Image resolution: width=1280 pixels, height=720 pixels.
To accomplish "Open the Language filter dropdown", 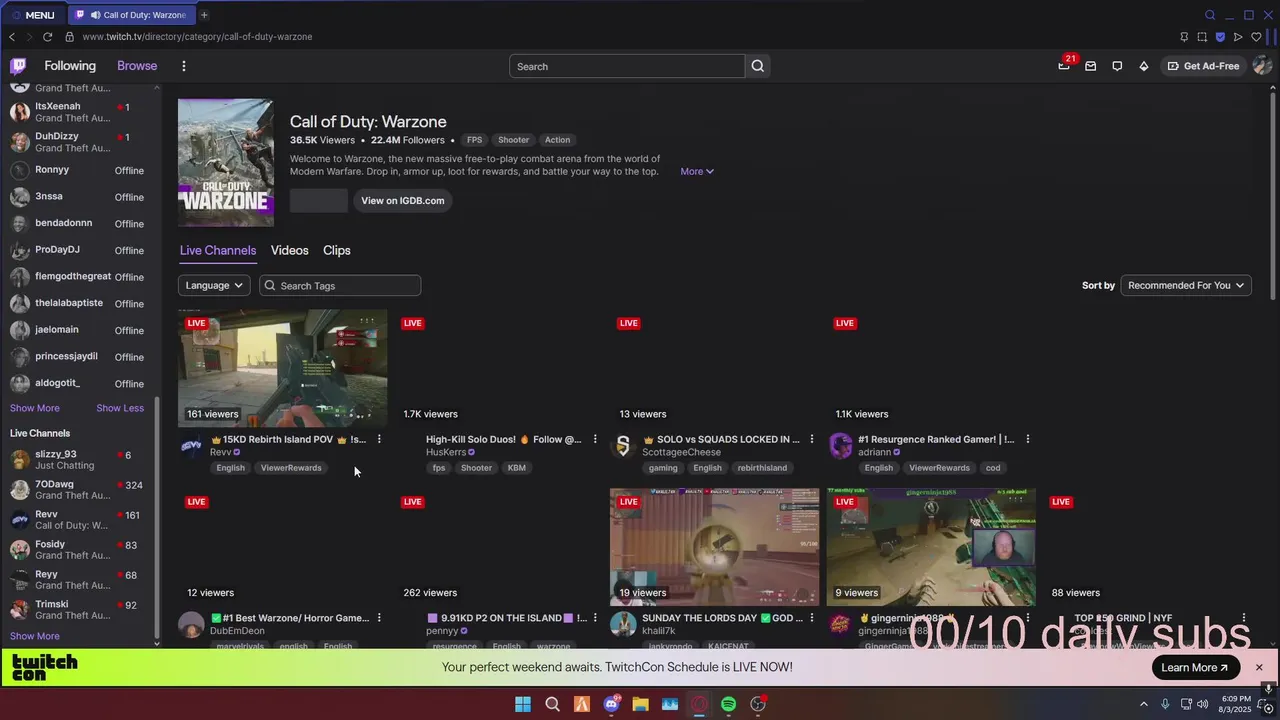I will pyautogui.click(x=214, y=286).
